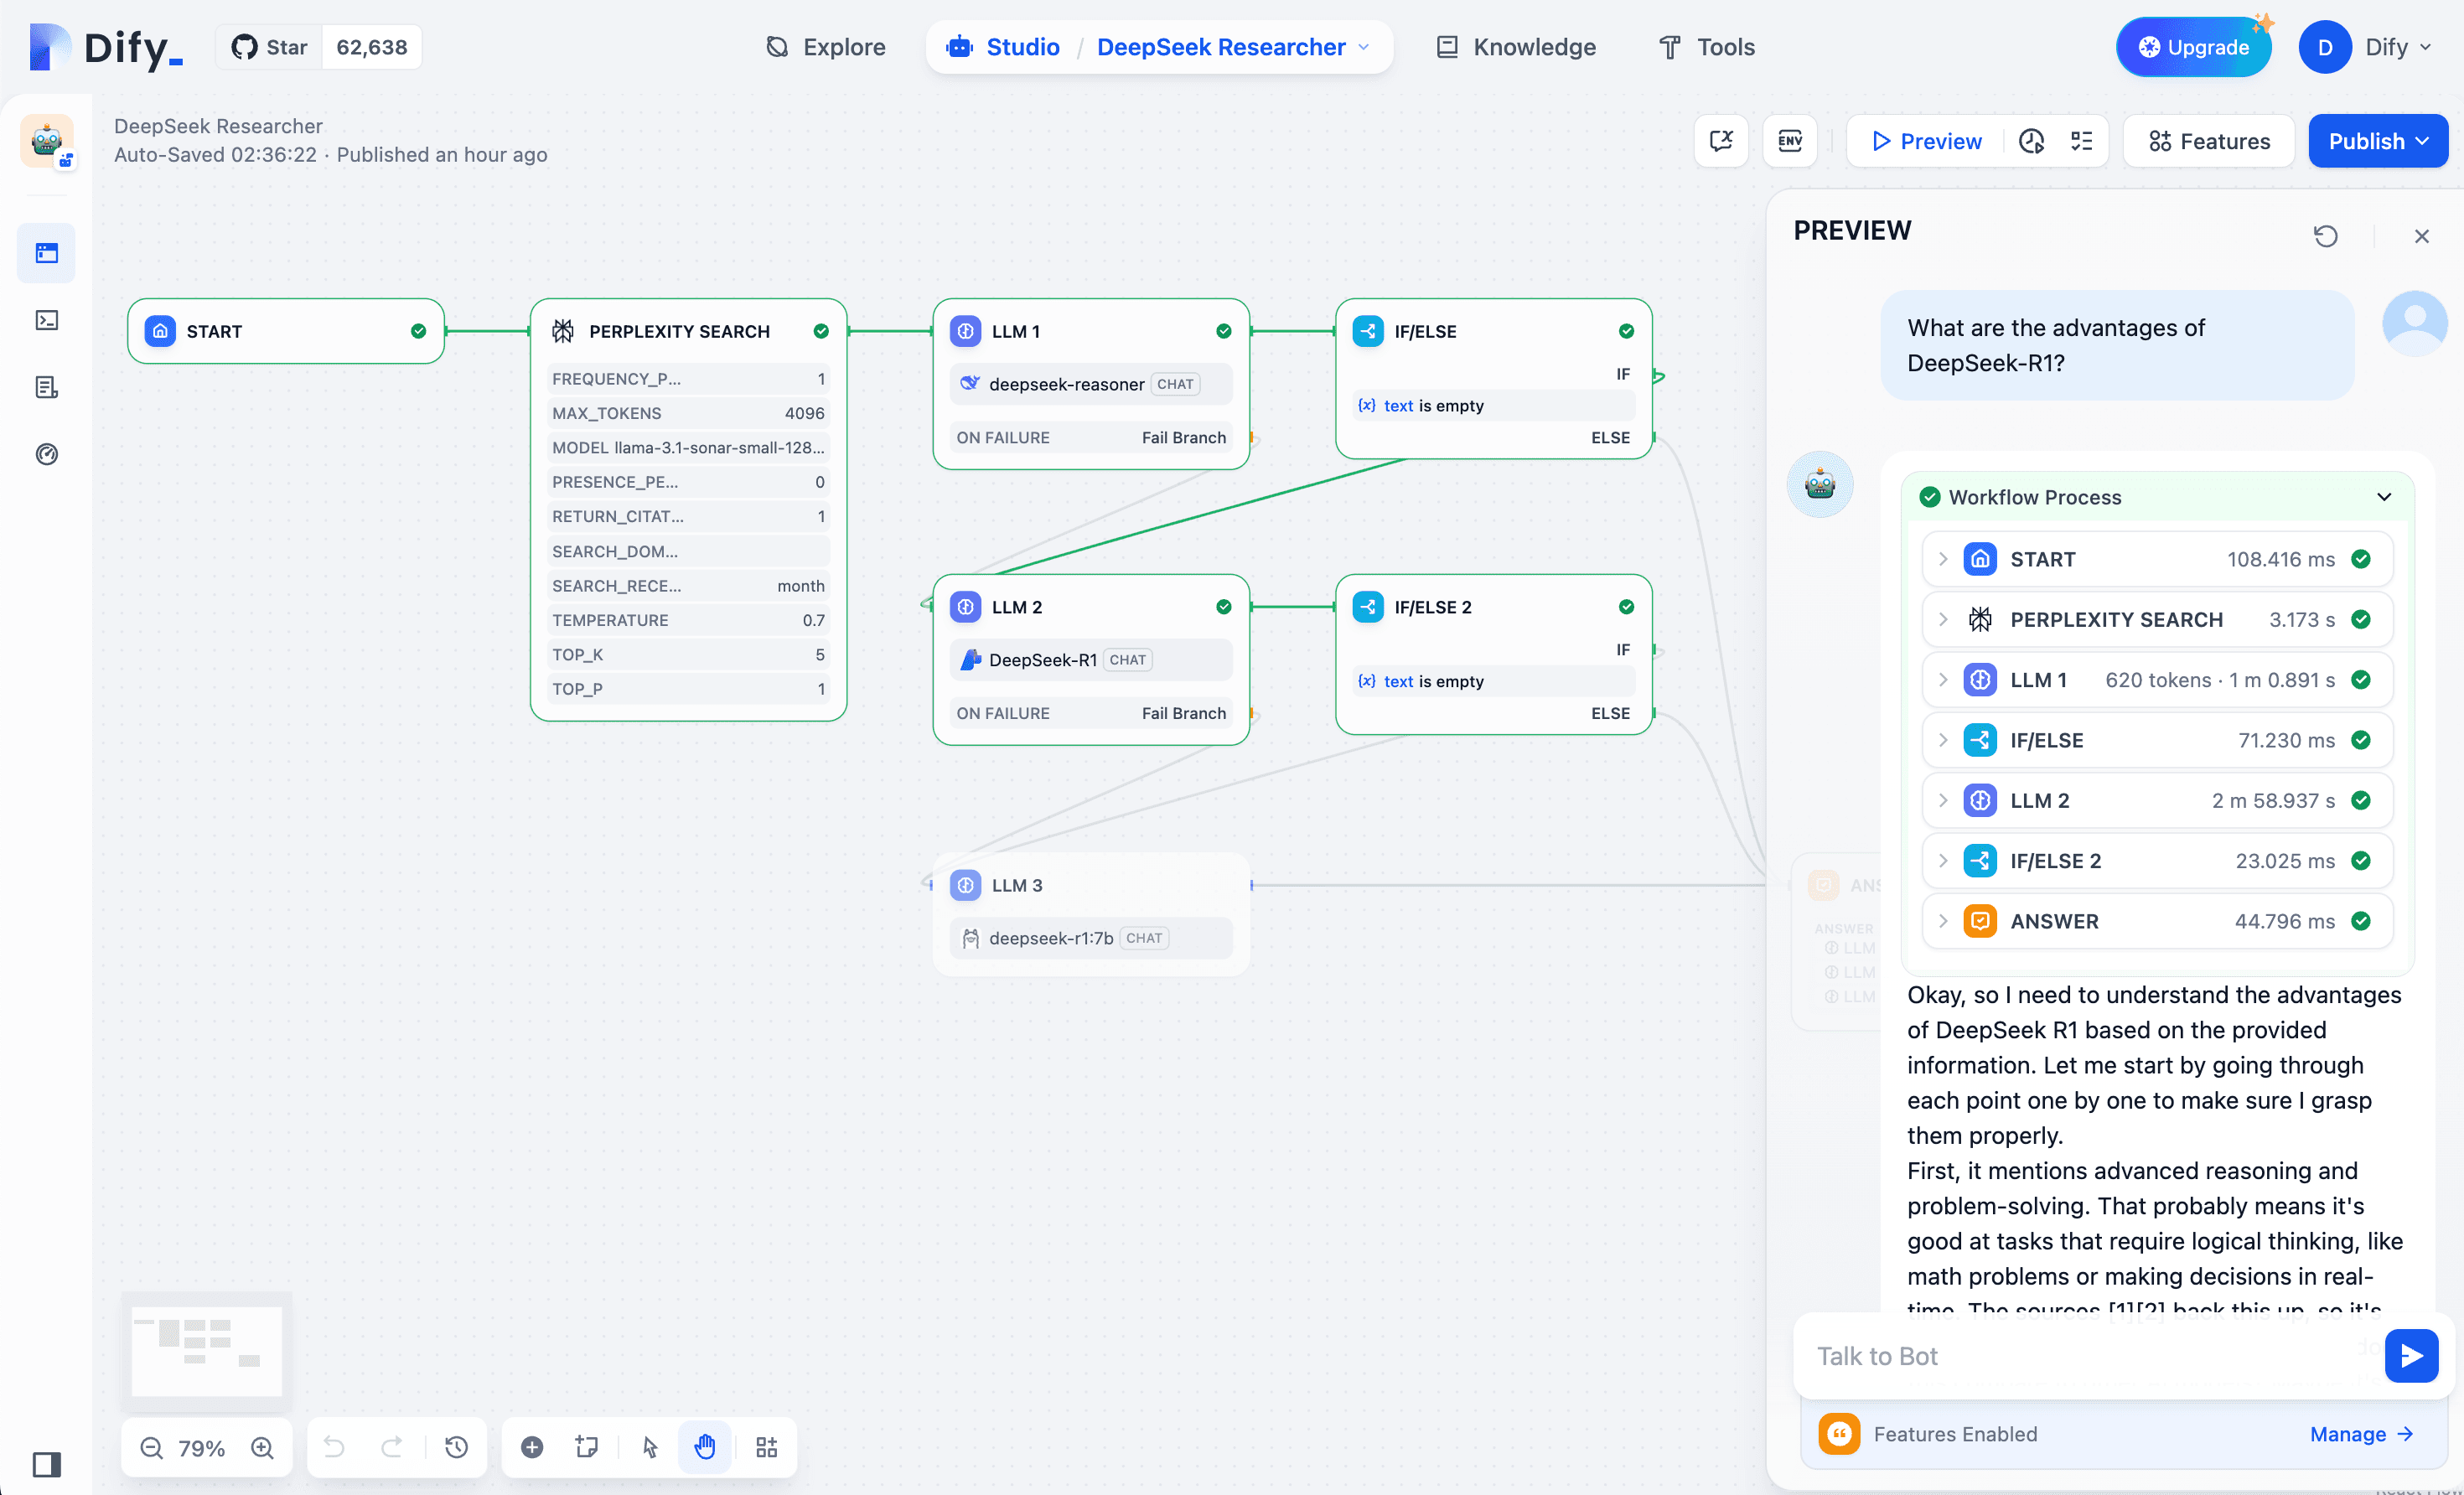The height and width of the screenshot is (1495, 2464).
Task: Click the zoom in magnifier icon
Action: pyautogui.click(x=262, y=1447)
